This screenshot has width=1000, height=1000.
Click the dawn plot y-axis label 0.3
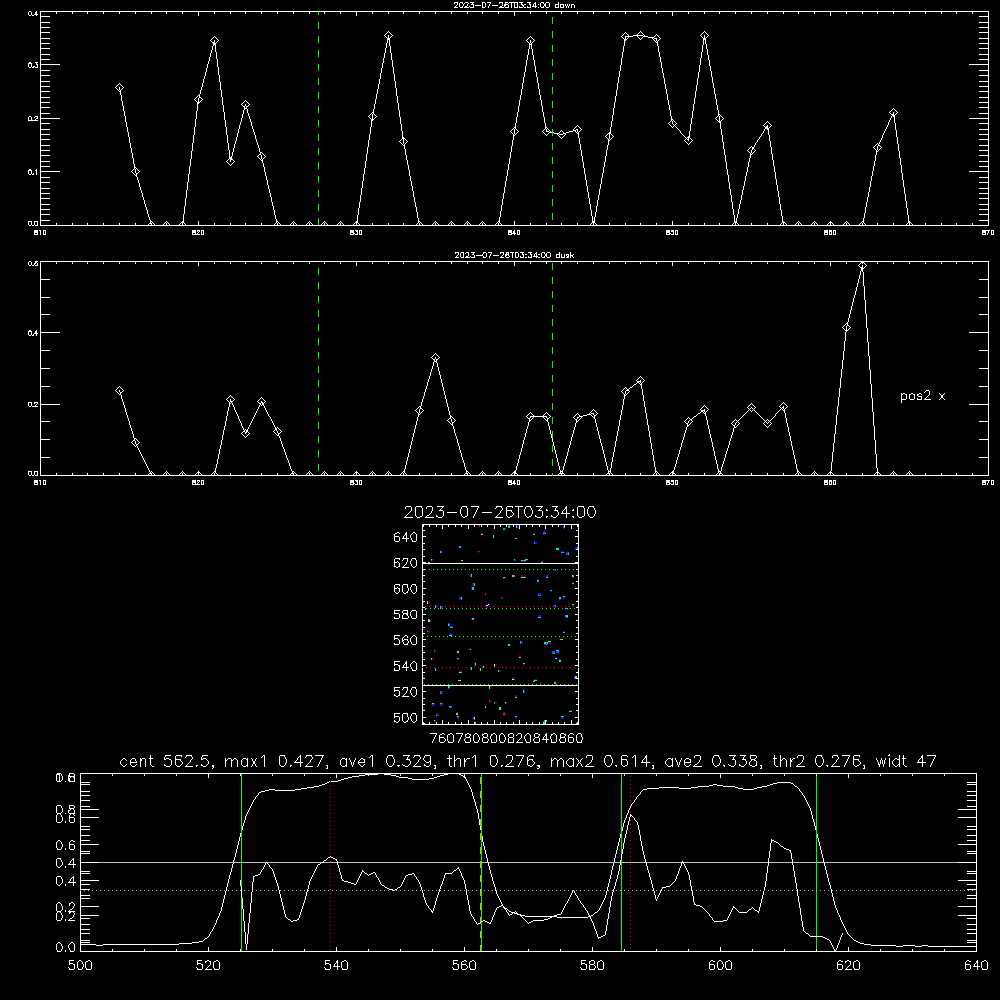click(x=33, y=65)
